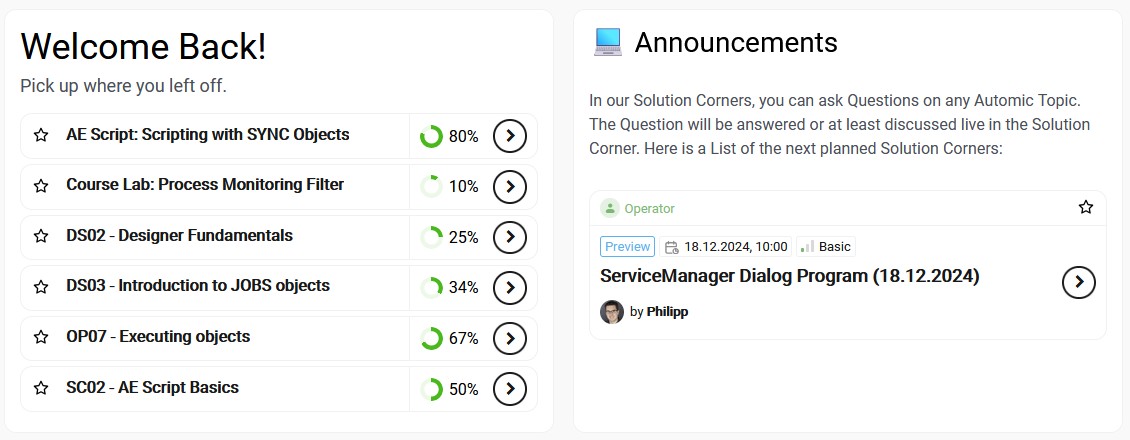Star the DS02 Designer Fundamentals course
The image size is (1130, 440).
pyautogui.click(x=41, y=237)
